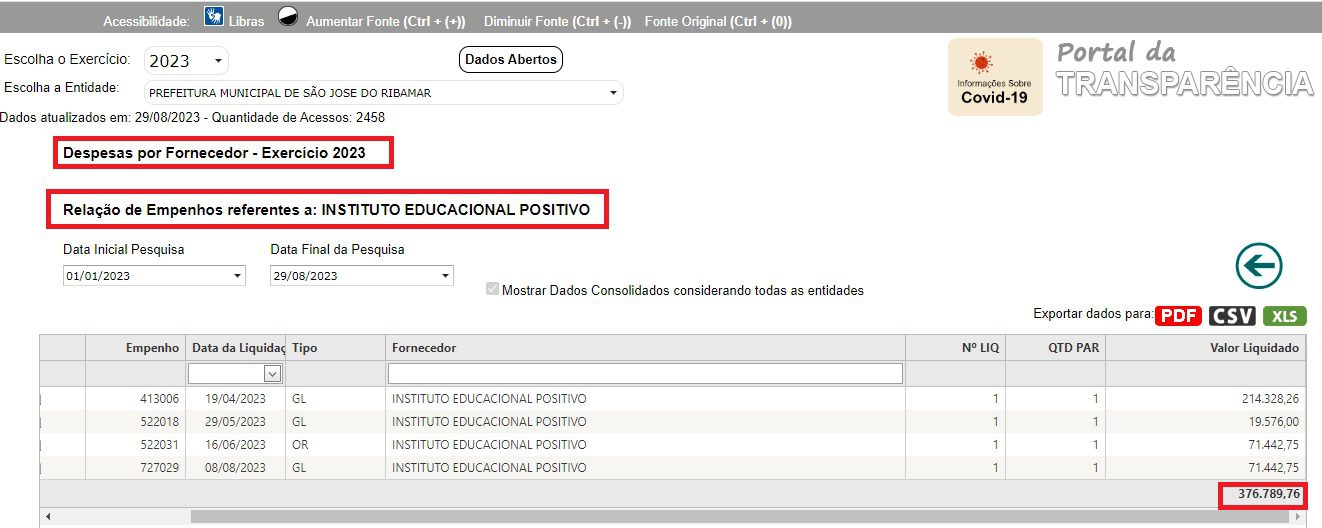Viewport: 1322px width, 528px height.
Task: Click the Libras accessibility icon
Action: click(x=213, y=17)
